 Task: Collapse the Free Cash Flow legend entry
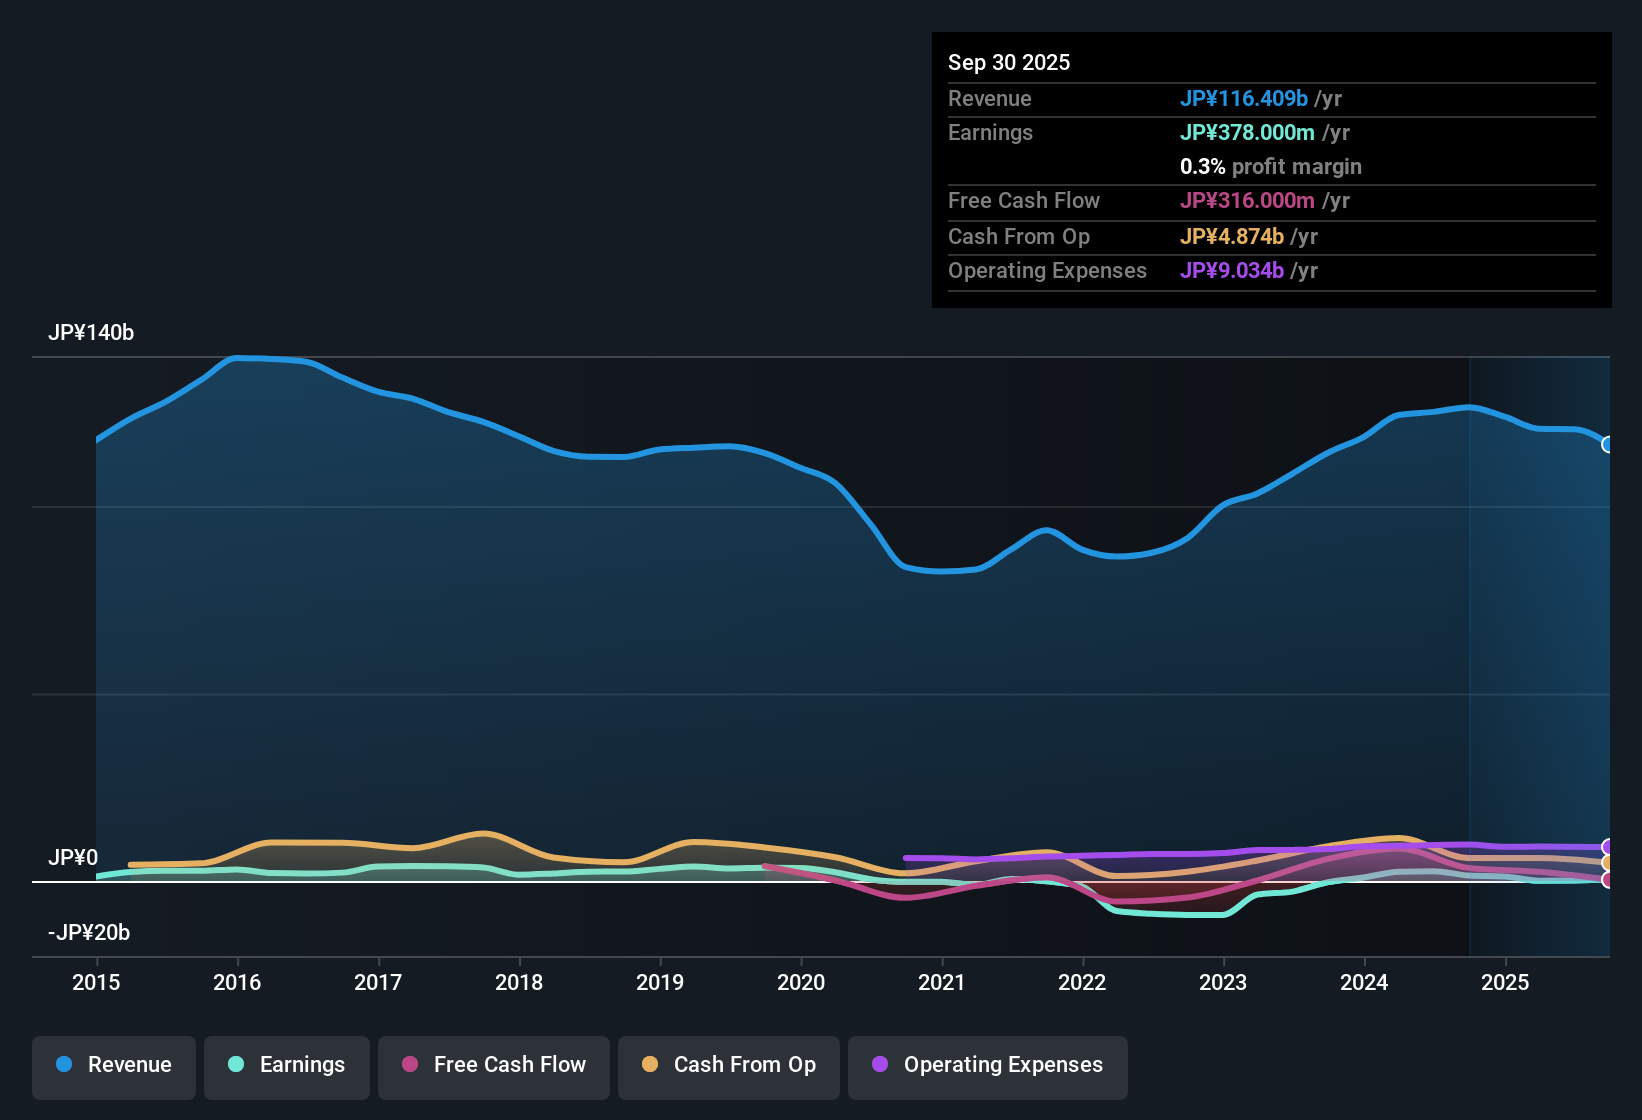tap(493, 1067)
